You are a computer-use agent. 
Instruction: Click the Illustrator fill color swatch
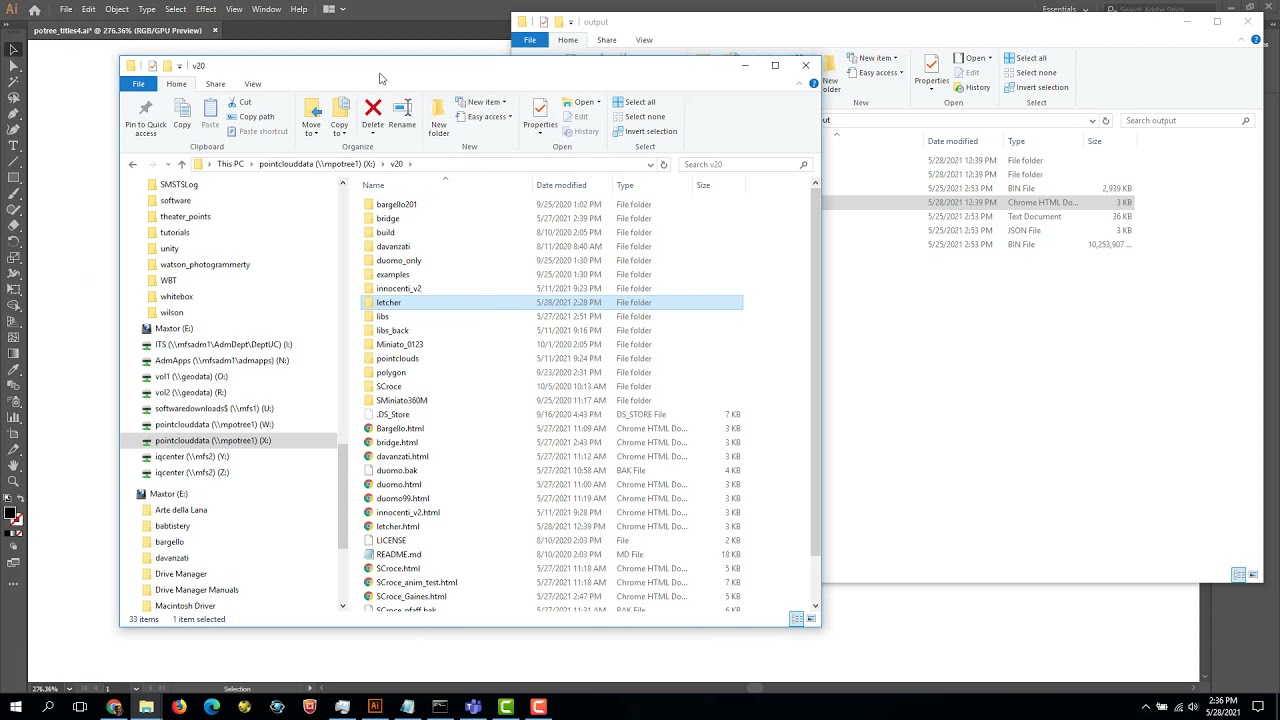9,514
